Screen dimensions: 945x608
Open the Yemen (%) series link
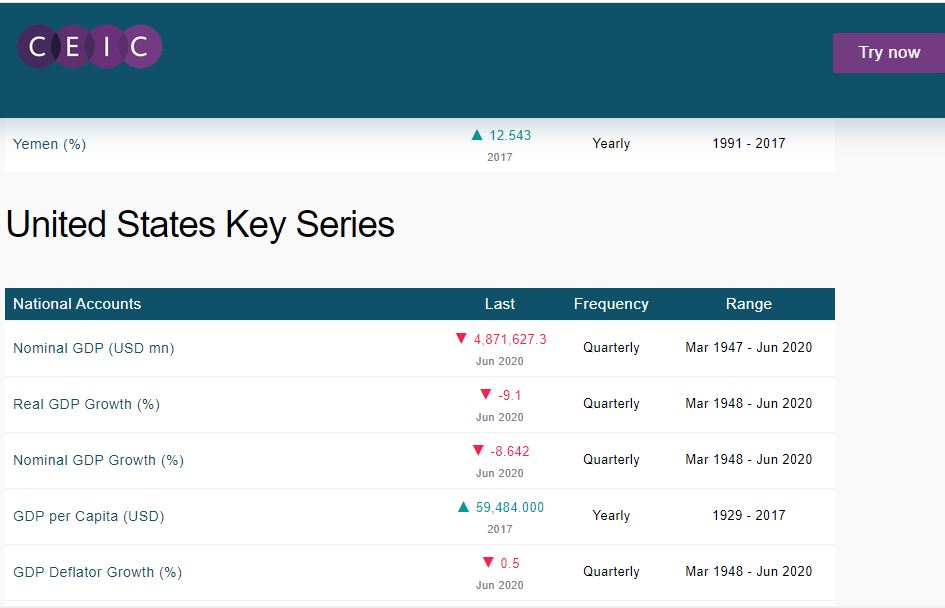(50, 144)
